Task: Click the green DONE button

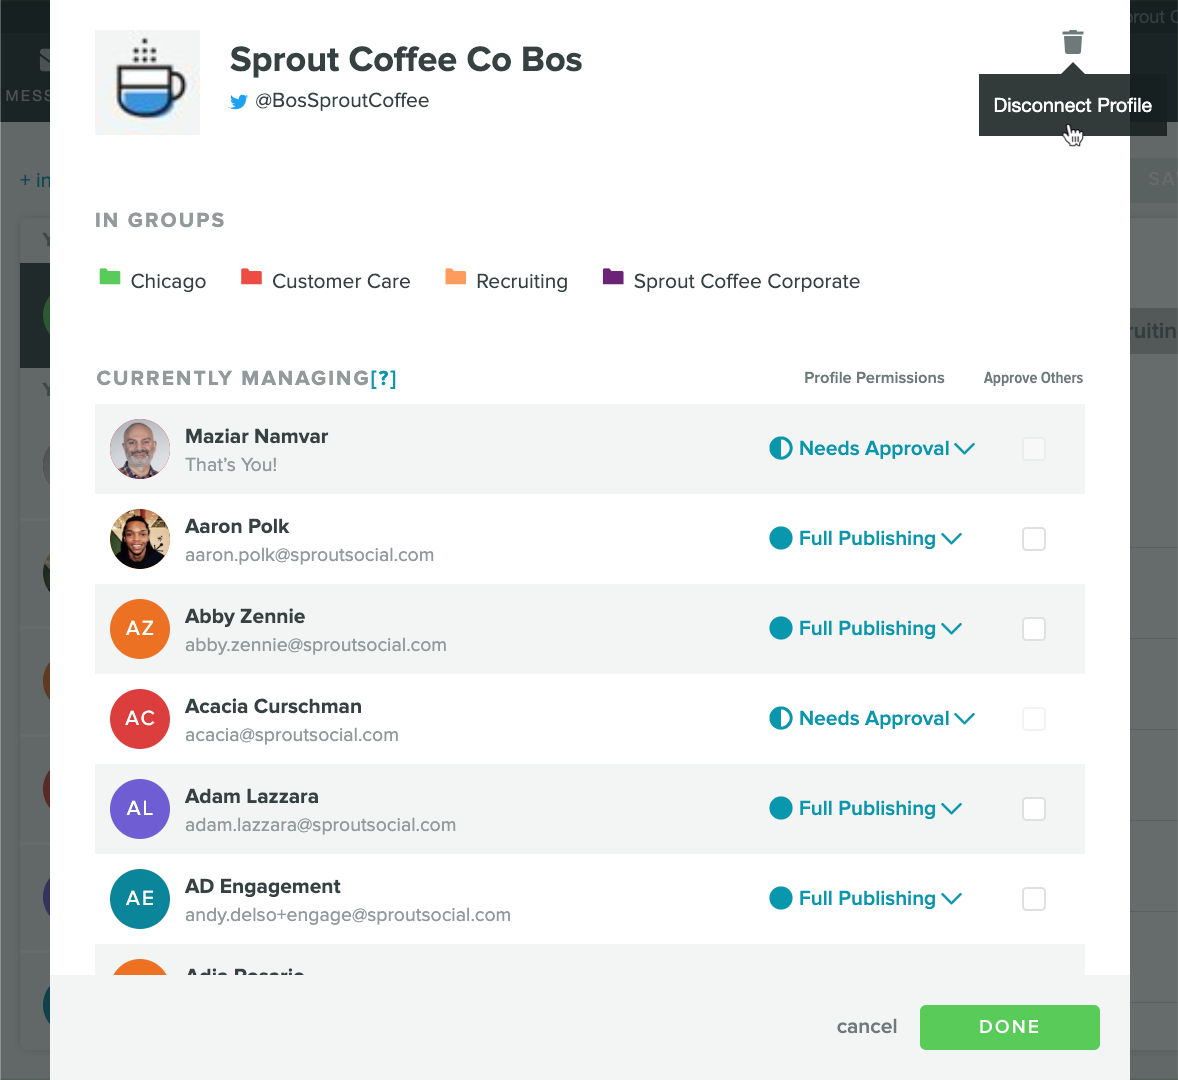Action: (1009, 1027)
